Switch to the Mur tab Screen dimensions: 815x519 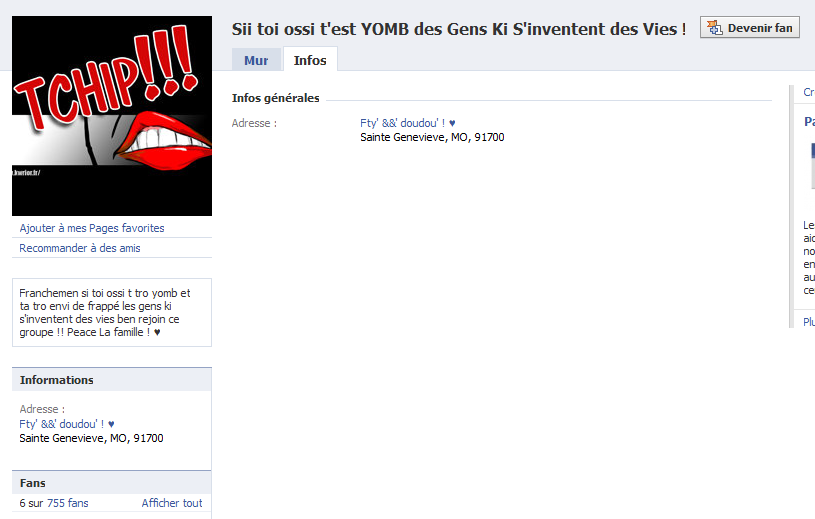point(256,60)
